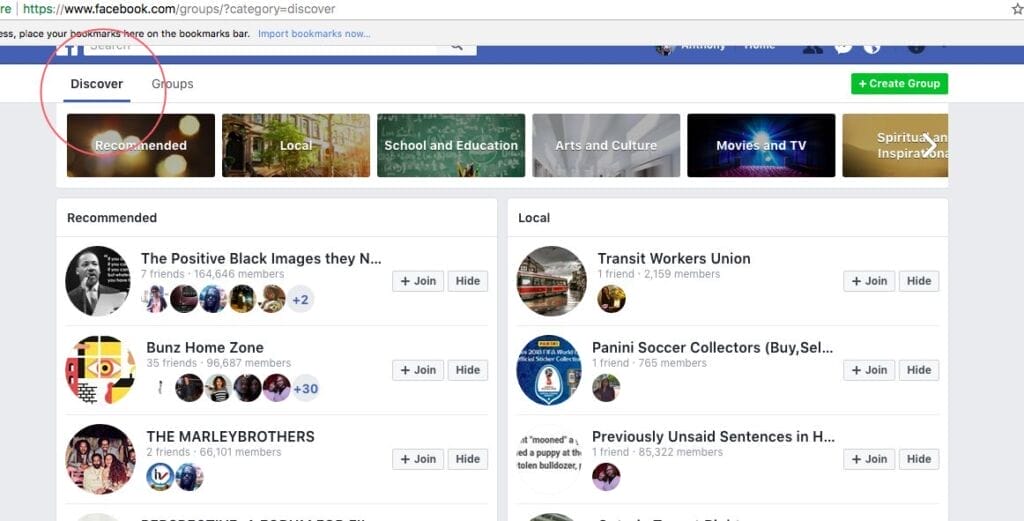Hide the Bunz Home Zone group
Image resolution: width=1024 pixels, height=521 pixels.
pos(468,370)
